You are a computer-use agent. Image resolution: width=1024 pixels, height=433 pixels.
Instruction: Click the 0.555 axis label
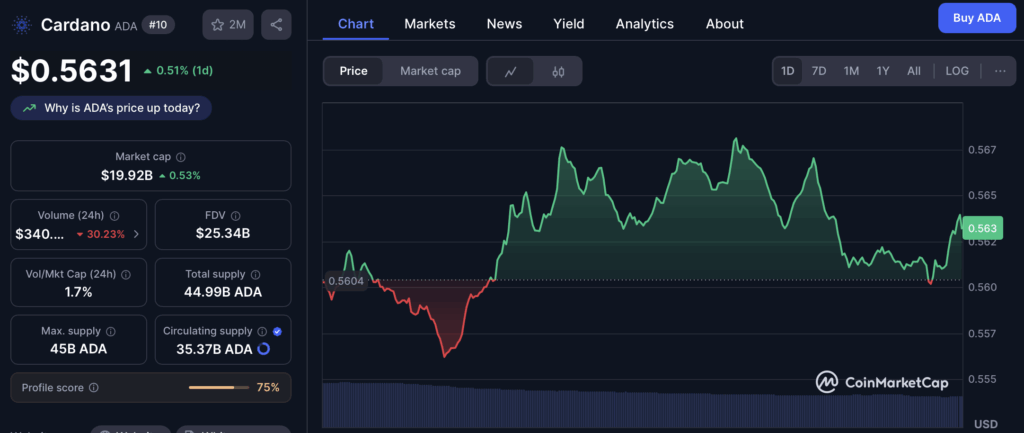point(982,379)
